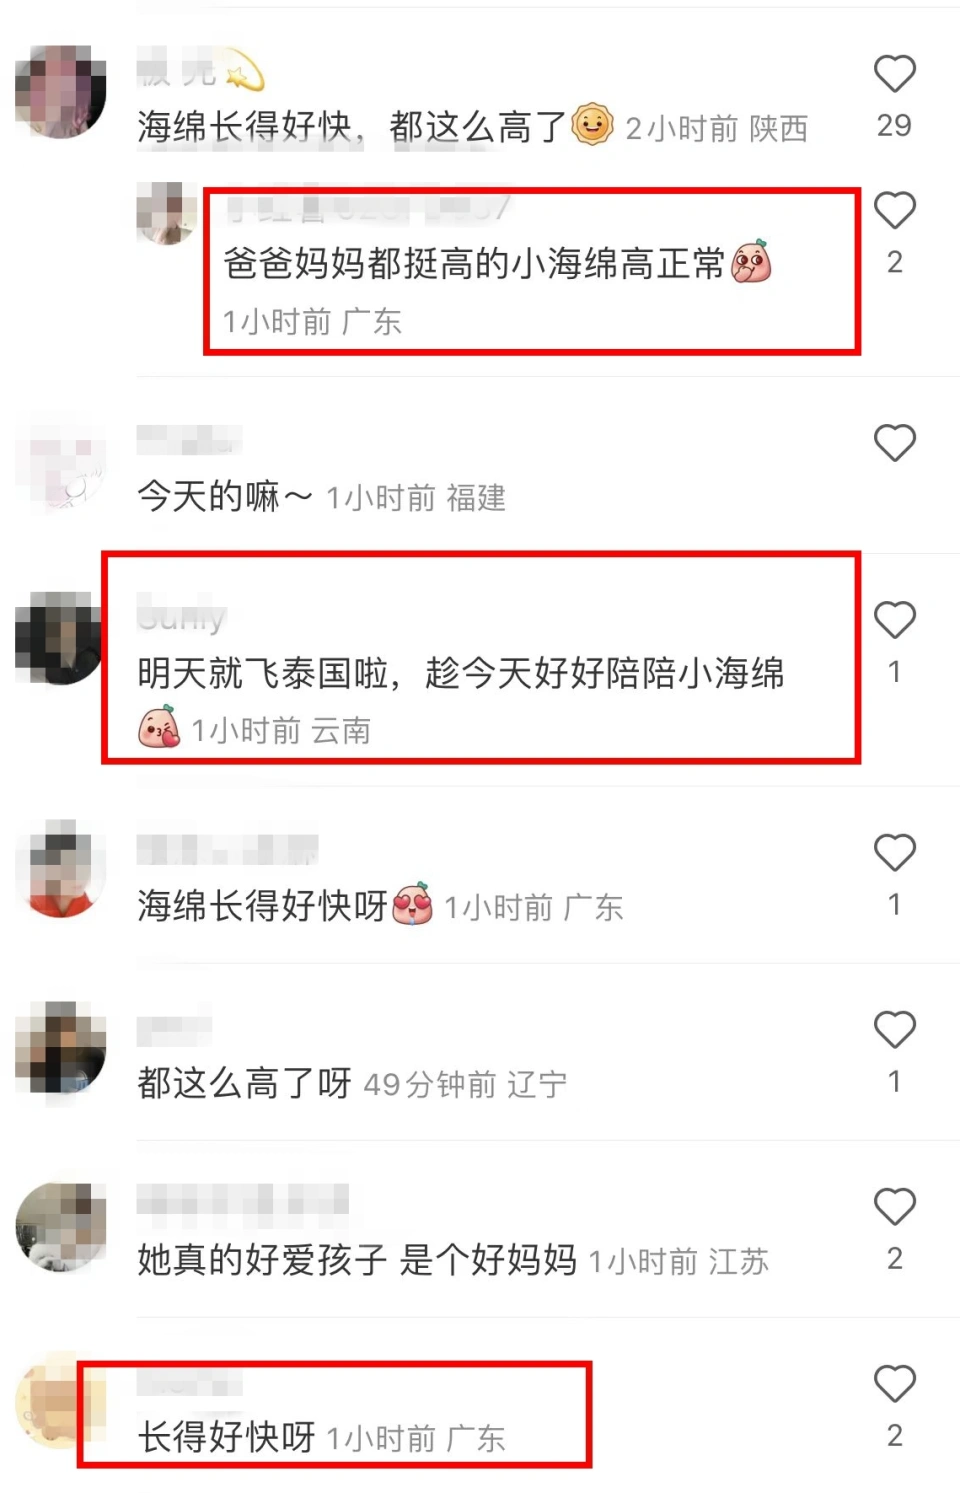
Task: Reply to comment 海绵长得好快，都这么高了
Action: pyautogui.click(x=352, y=127)
